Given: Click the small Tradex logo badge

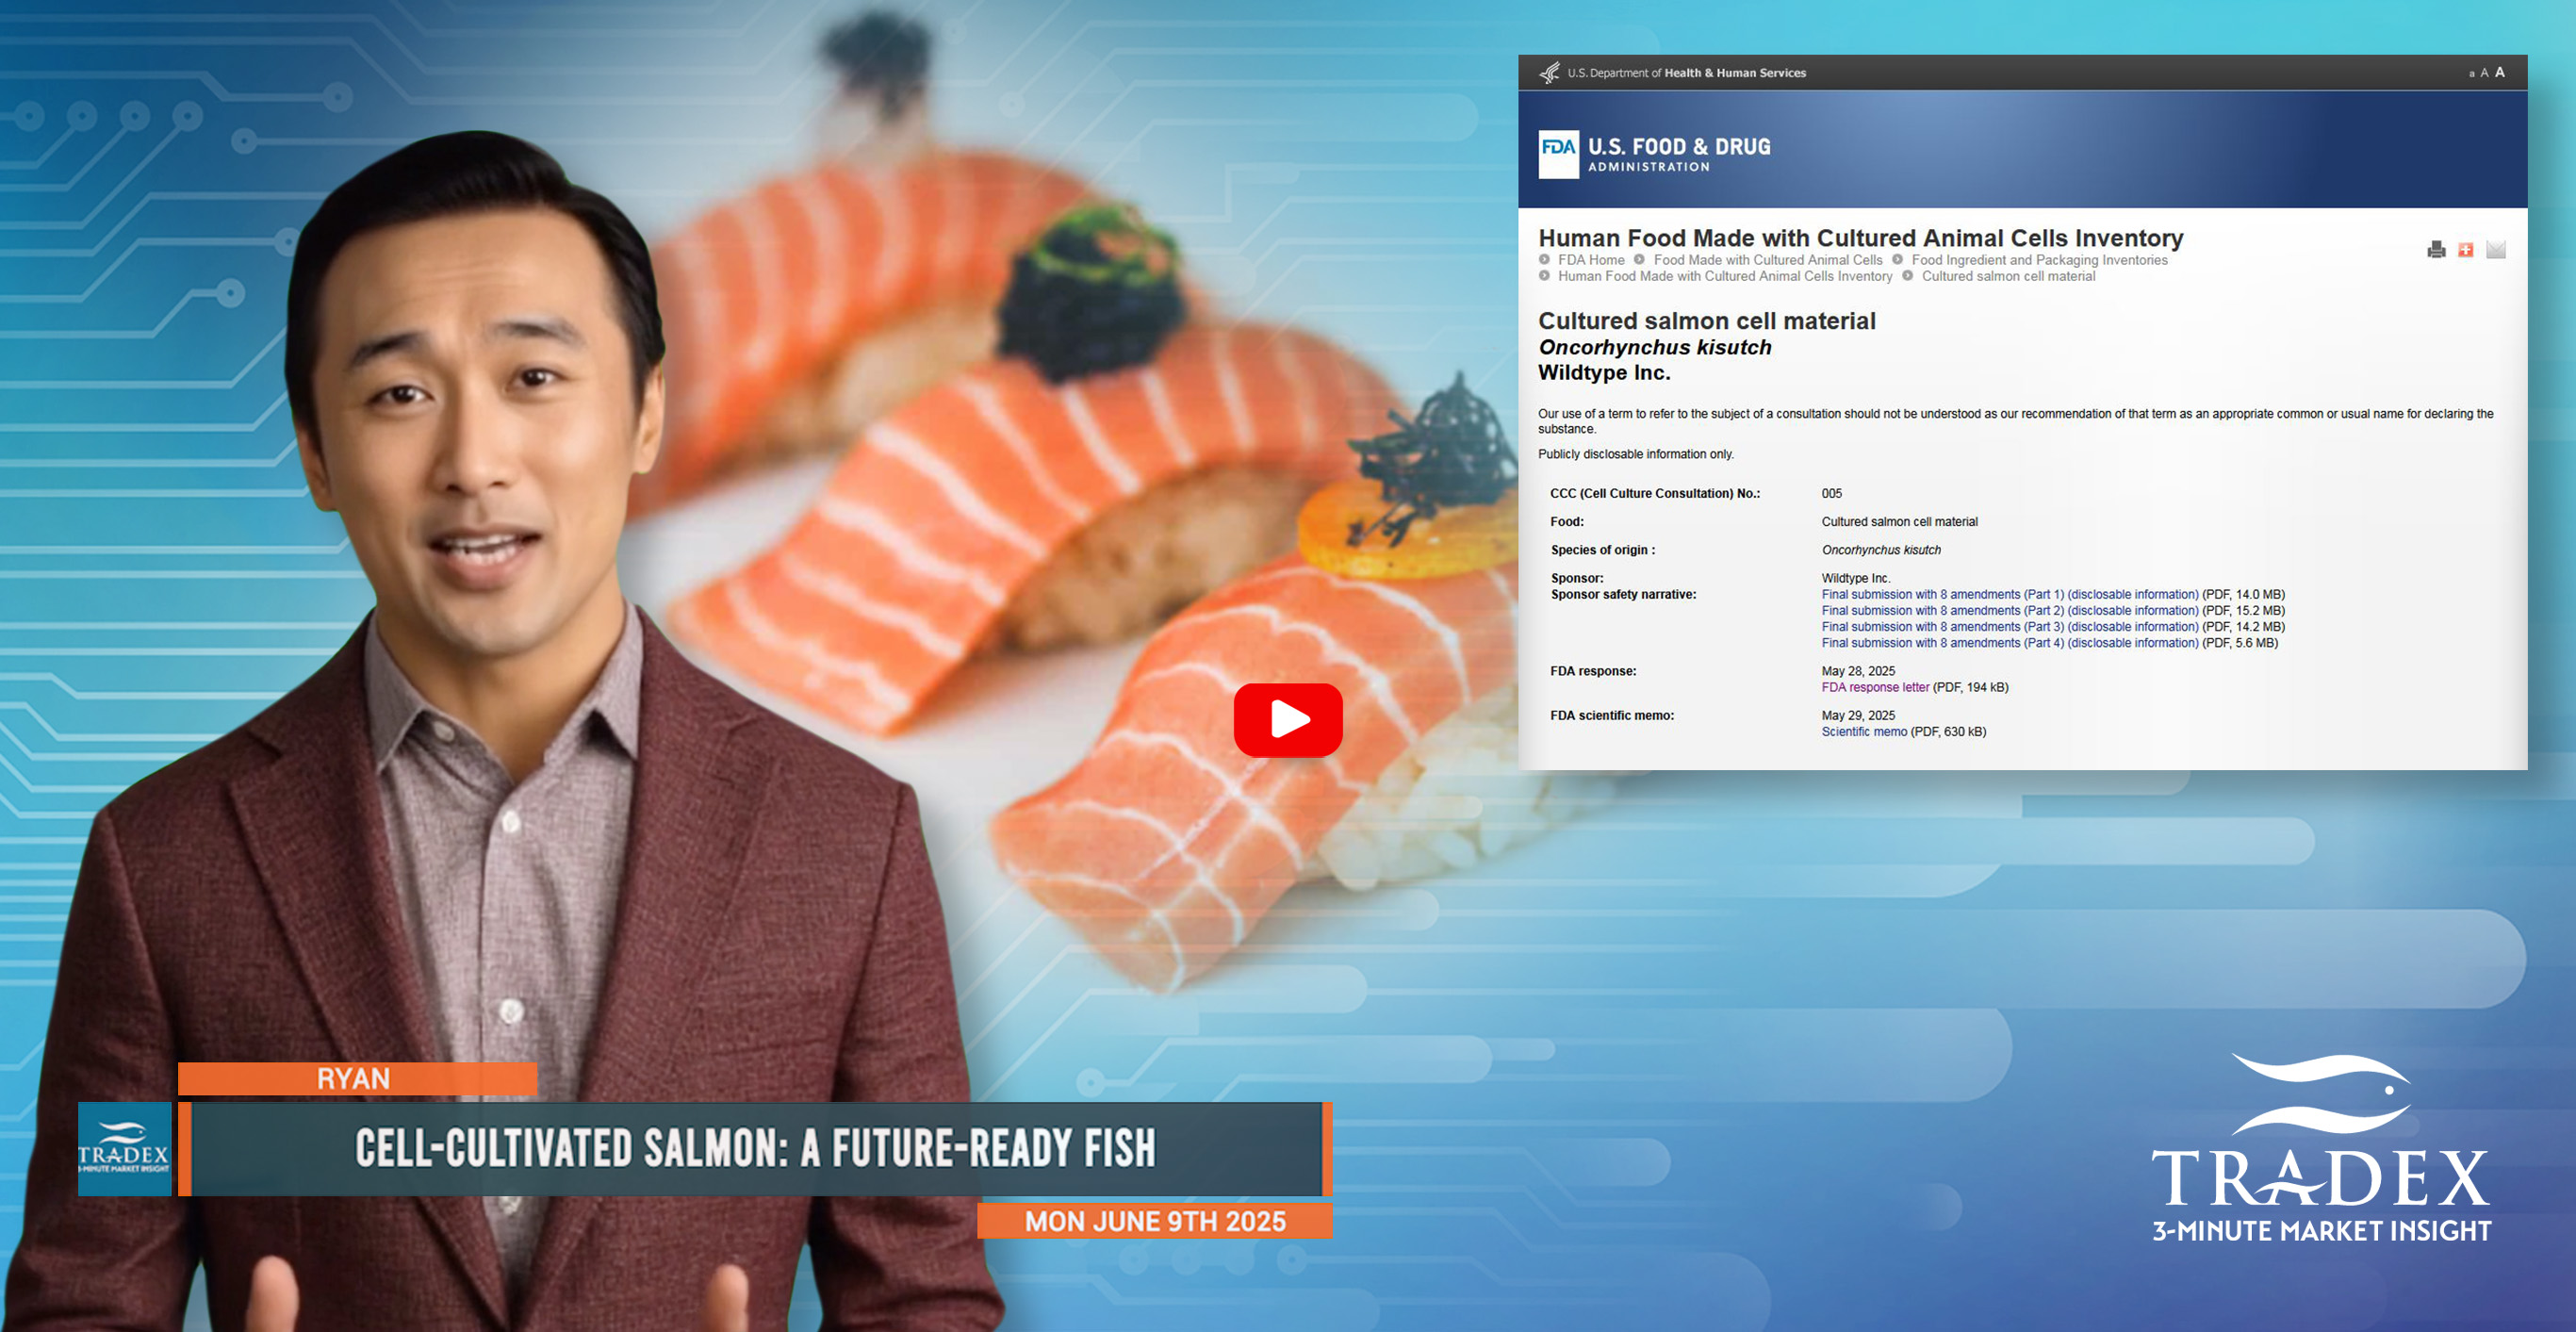Looking at the screenshot, I should 125,1149.
